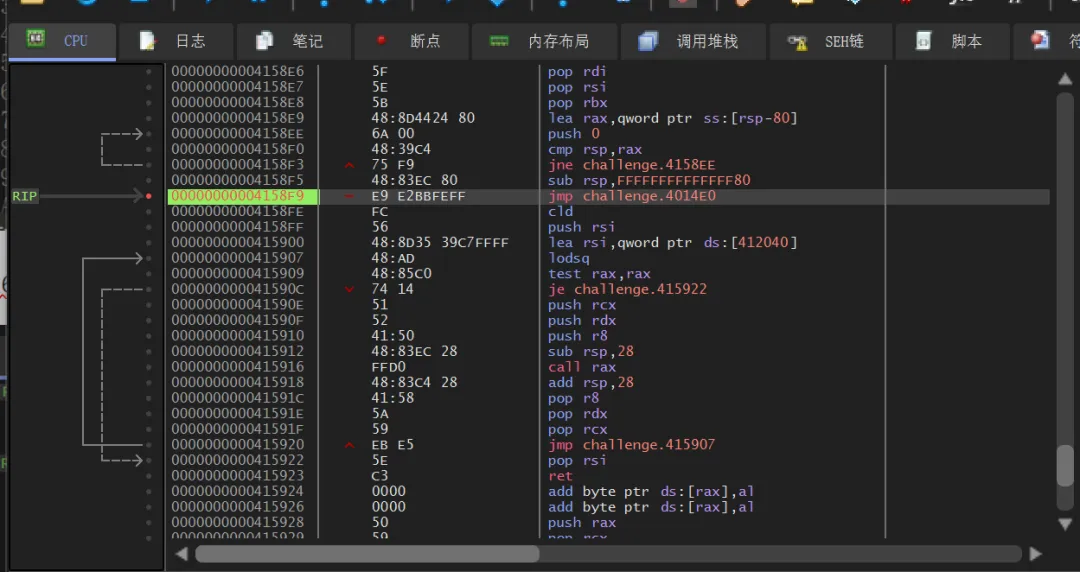Image resolution: width=1080 pixels, height=572 pixels.
Task: Click the call stack cube icon
Action: pos(648,41)
